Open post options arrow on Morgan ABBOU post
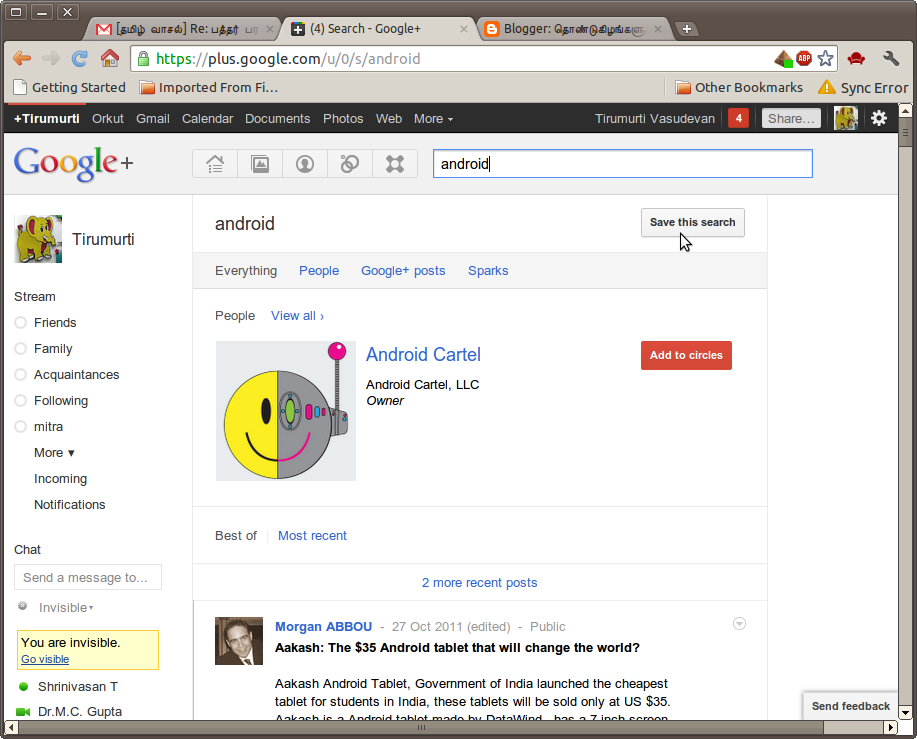 (x=739, y=624)
